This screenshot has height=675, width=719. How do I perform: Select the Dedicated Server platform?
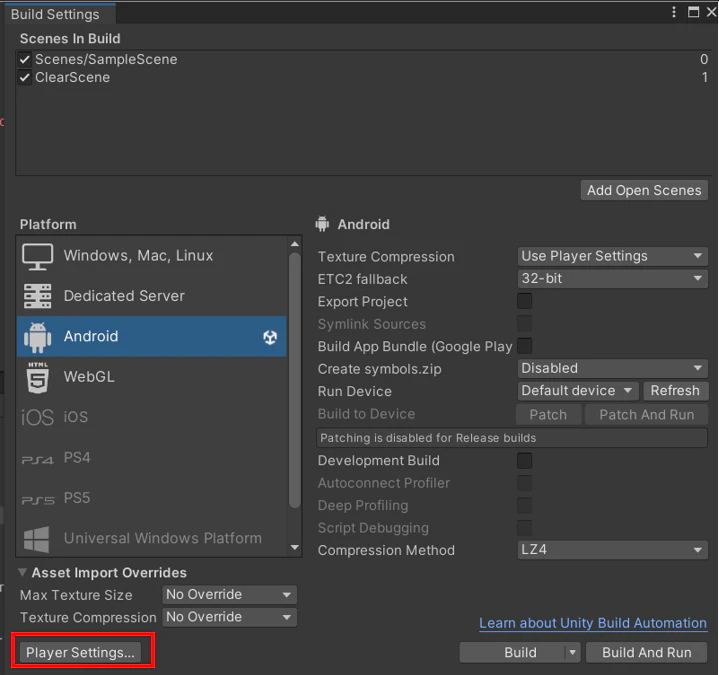(151, 296)
